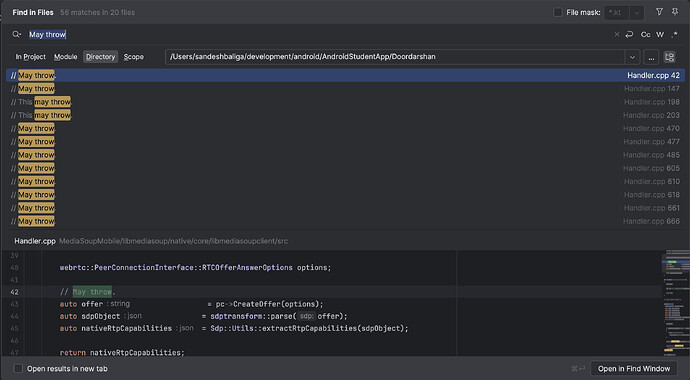Enable the File mask checkbox
Image resolution: width=690 pixels, height=380 pixels.
558,12
